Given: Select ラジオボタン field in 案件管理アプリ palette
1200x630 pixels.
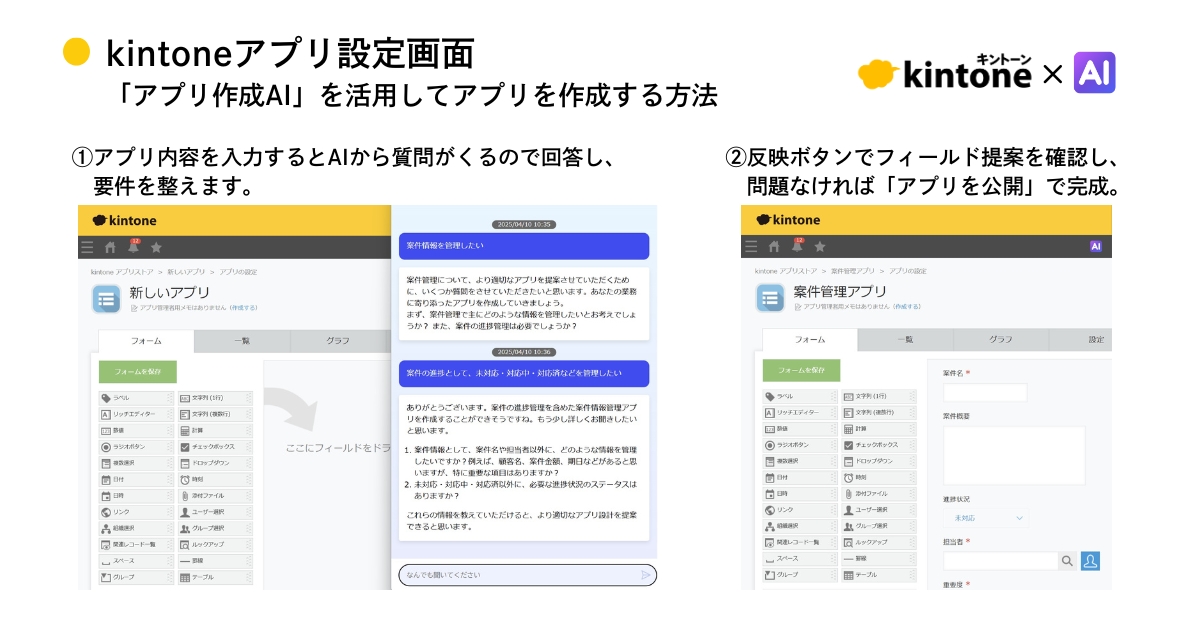Looking at the screenshot, I should (x=800, y=445).
